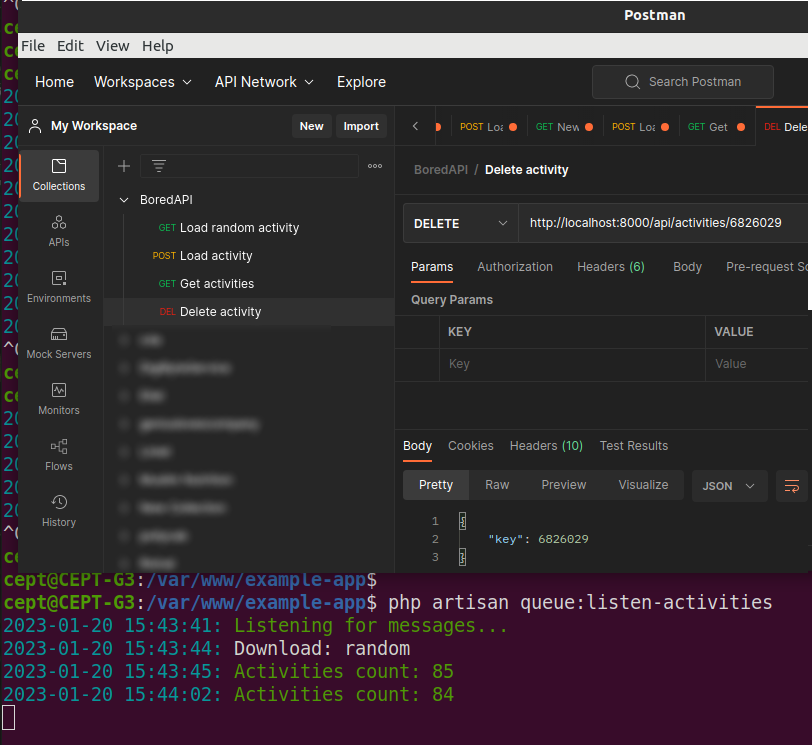Open the View menu
The width and height of the screenshot is (812, 745).
click(x=112, y=45)
